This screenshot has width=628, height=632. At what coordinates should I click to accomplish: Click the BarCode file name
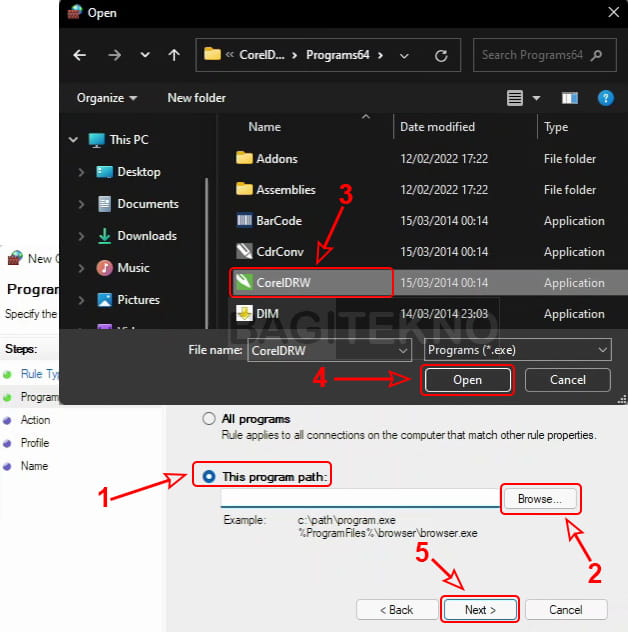(279, 221)
